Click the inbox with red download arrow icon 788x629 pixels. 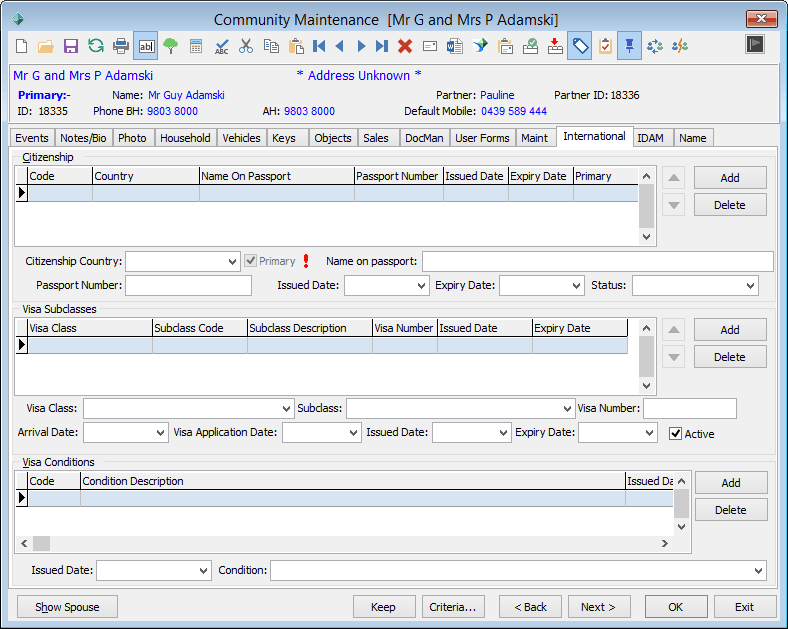point(555,46)
